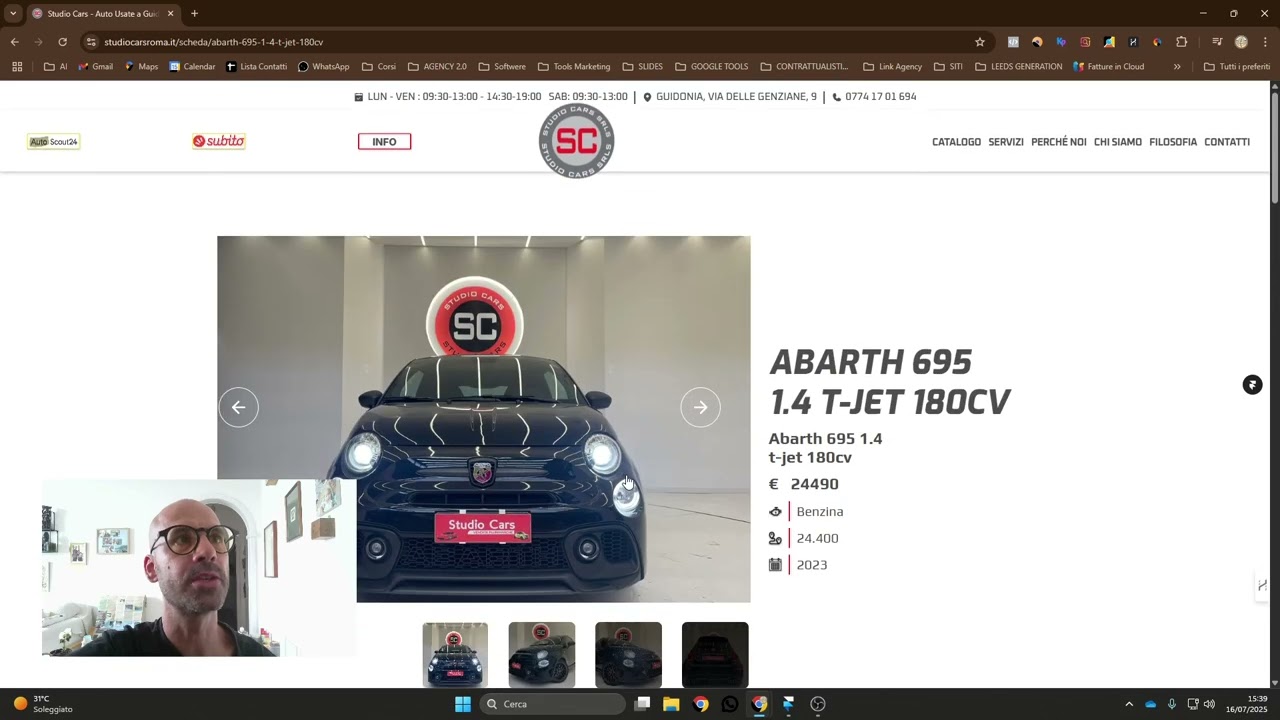Click the Windows Cerca search box

pyautogui.click(x=553, y=704)
